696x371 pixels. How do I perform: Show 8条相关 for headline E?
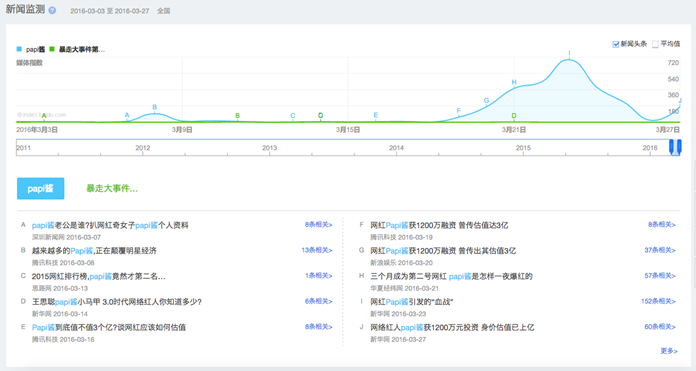(x=318, y=327)
